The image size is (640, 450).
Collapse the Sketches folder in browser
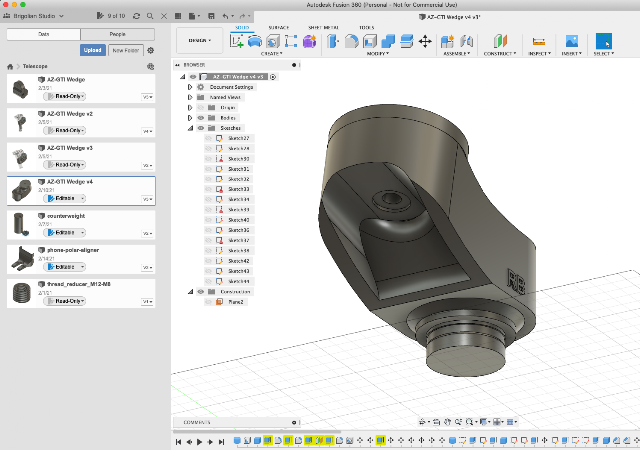190,128
